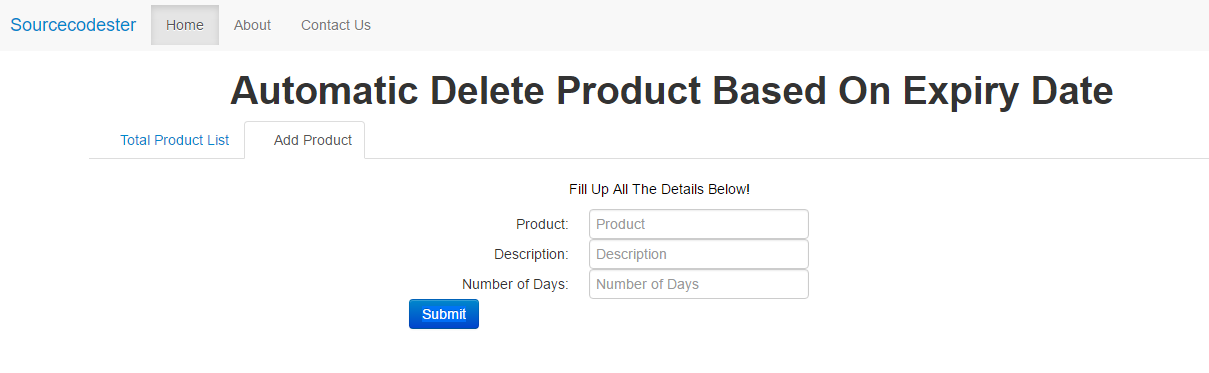Image resolution: width=1209 pixels, height=373 pixels.
Task: Click the "Fill Up All The Details Below!" text
Action: (659, 188)
